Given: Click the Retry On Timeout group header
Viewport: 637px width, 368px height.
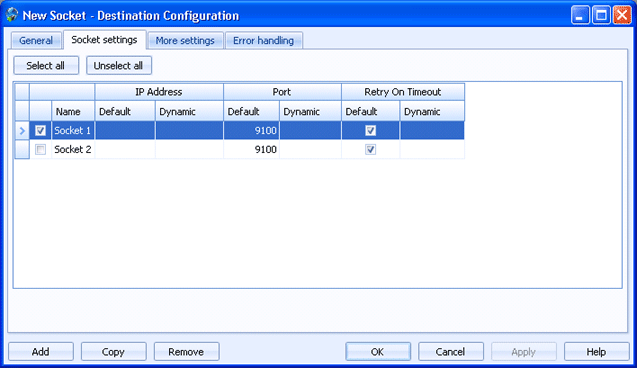Looking at the screenshot, I should (403, 92).
